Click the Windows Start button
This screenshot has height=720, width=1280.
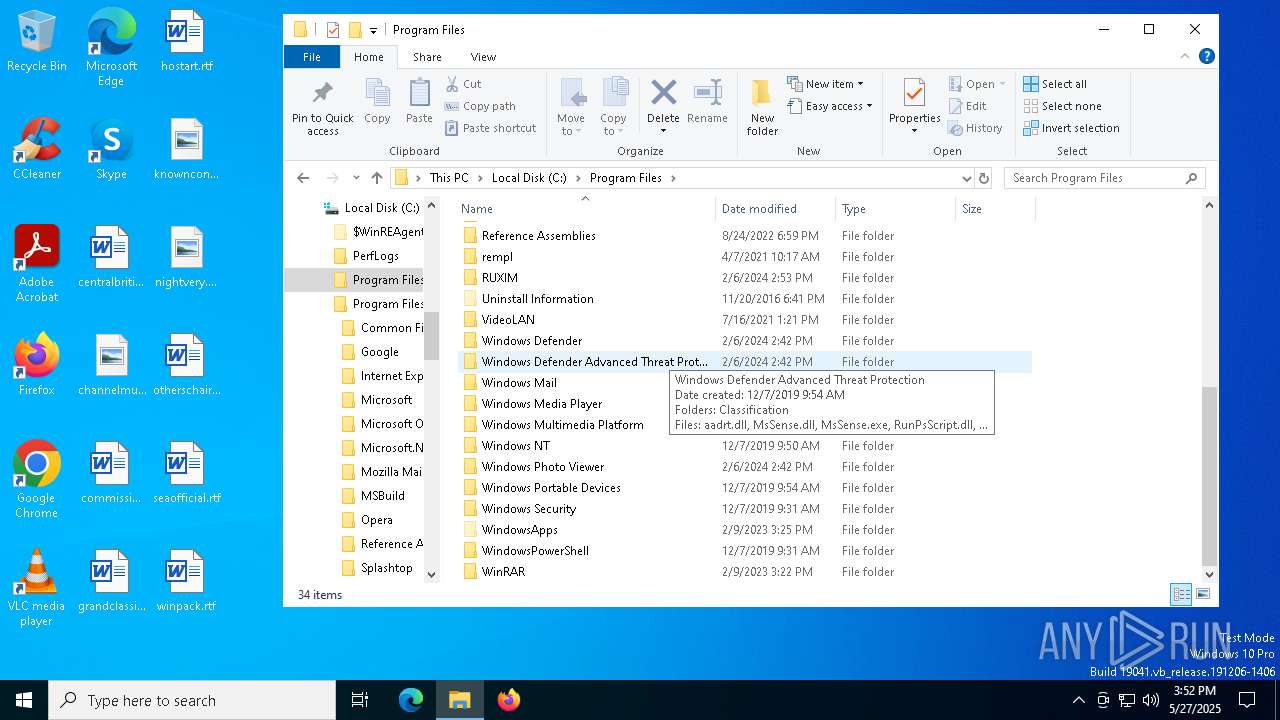(x=24, y=700)
